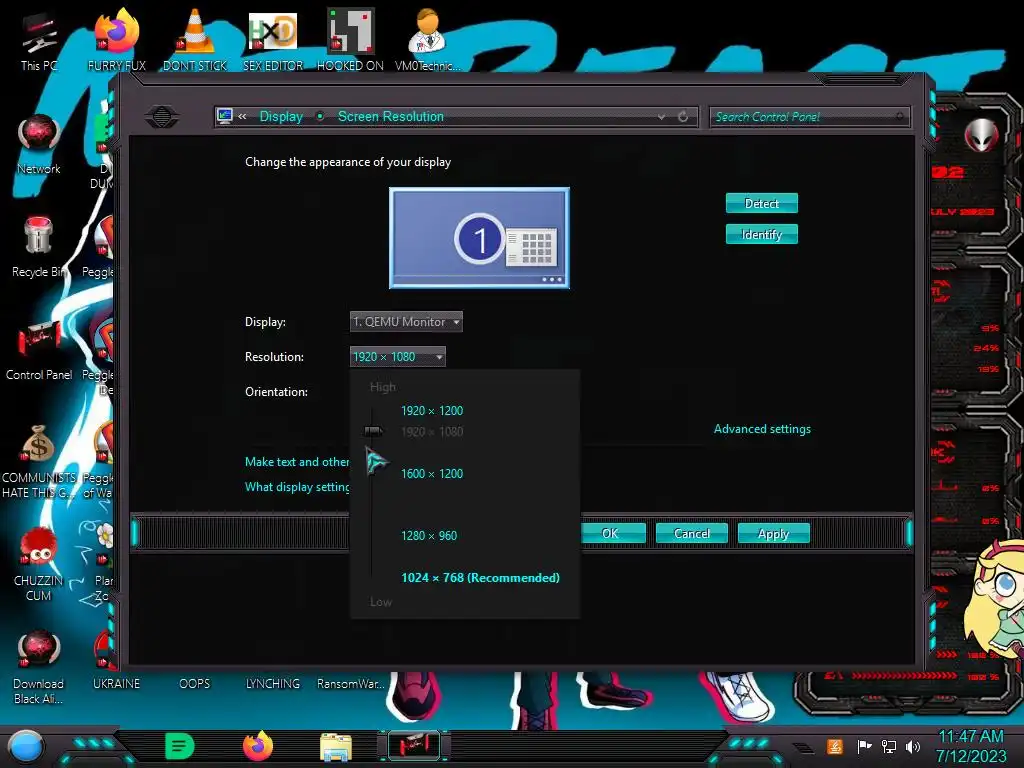This screenshot has height=768, width=1024.
Task: Refresh the Screen Resolution page
Action: click(683, 117)
